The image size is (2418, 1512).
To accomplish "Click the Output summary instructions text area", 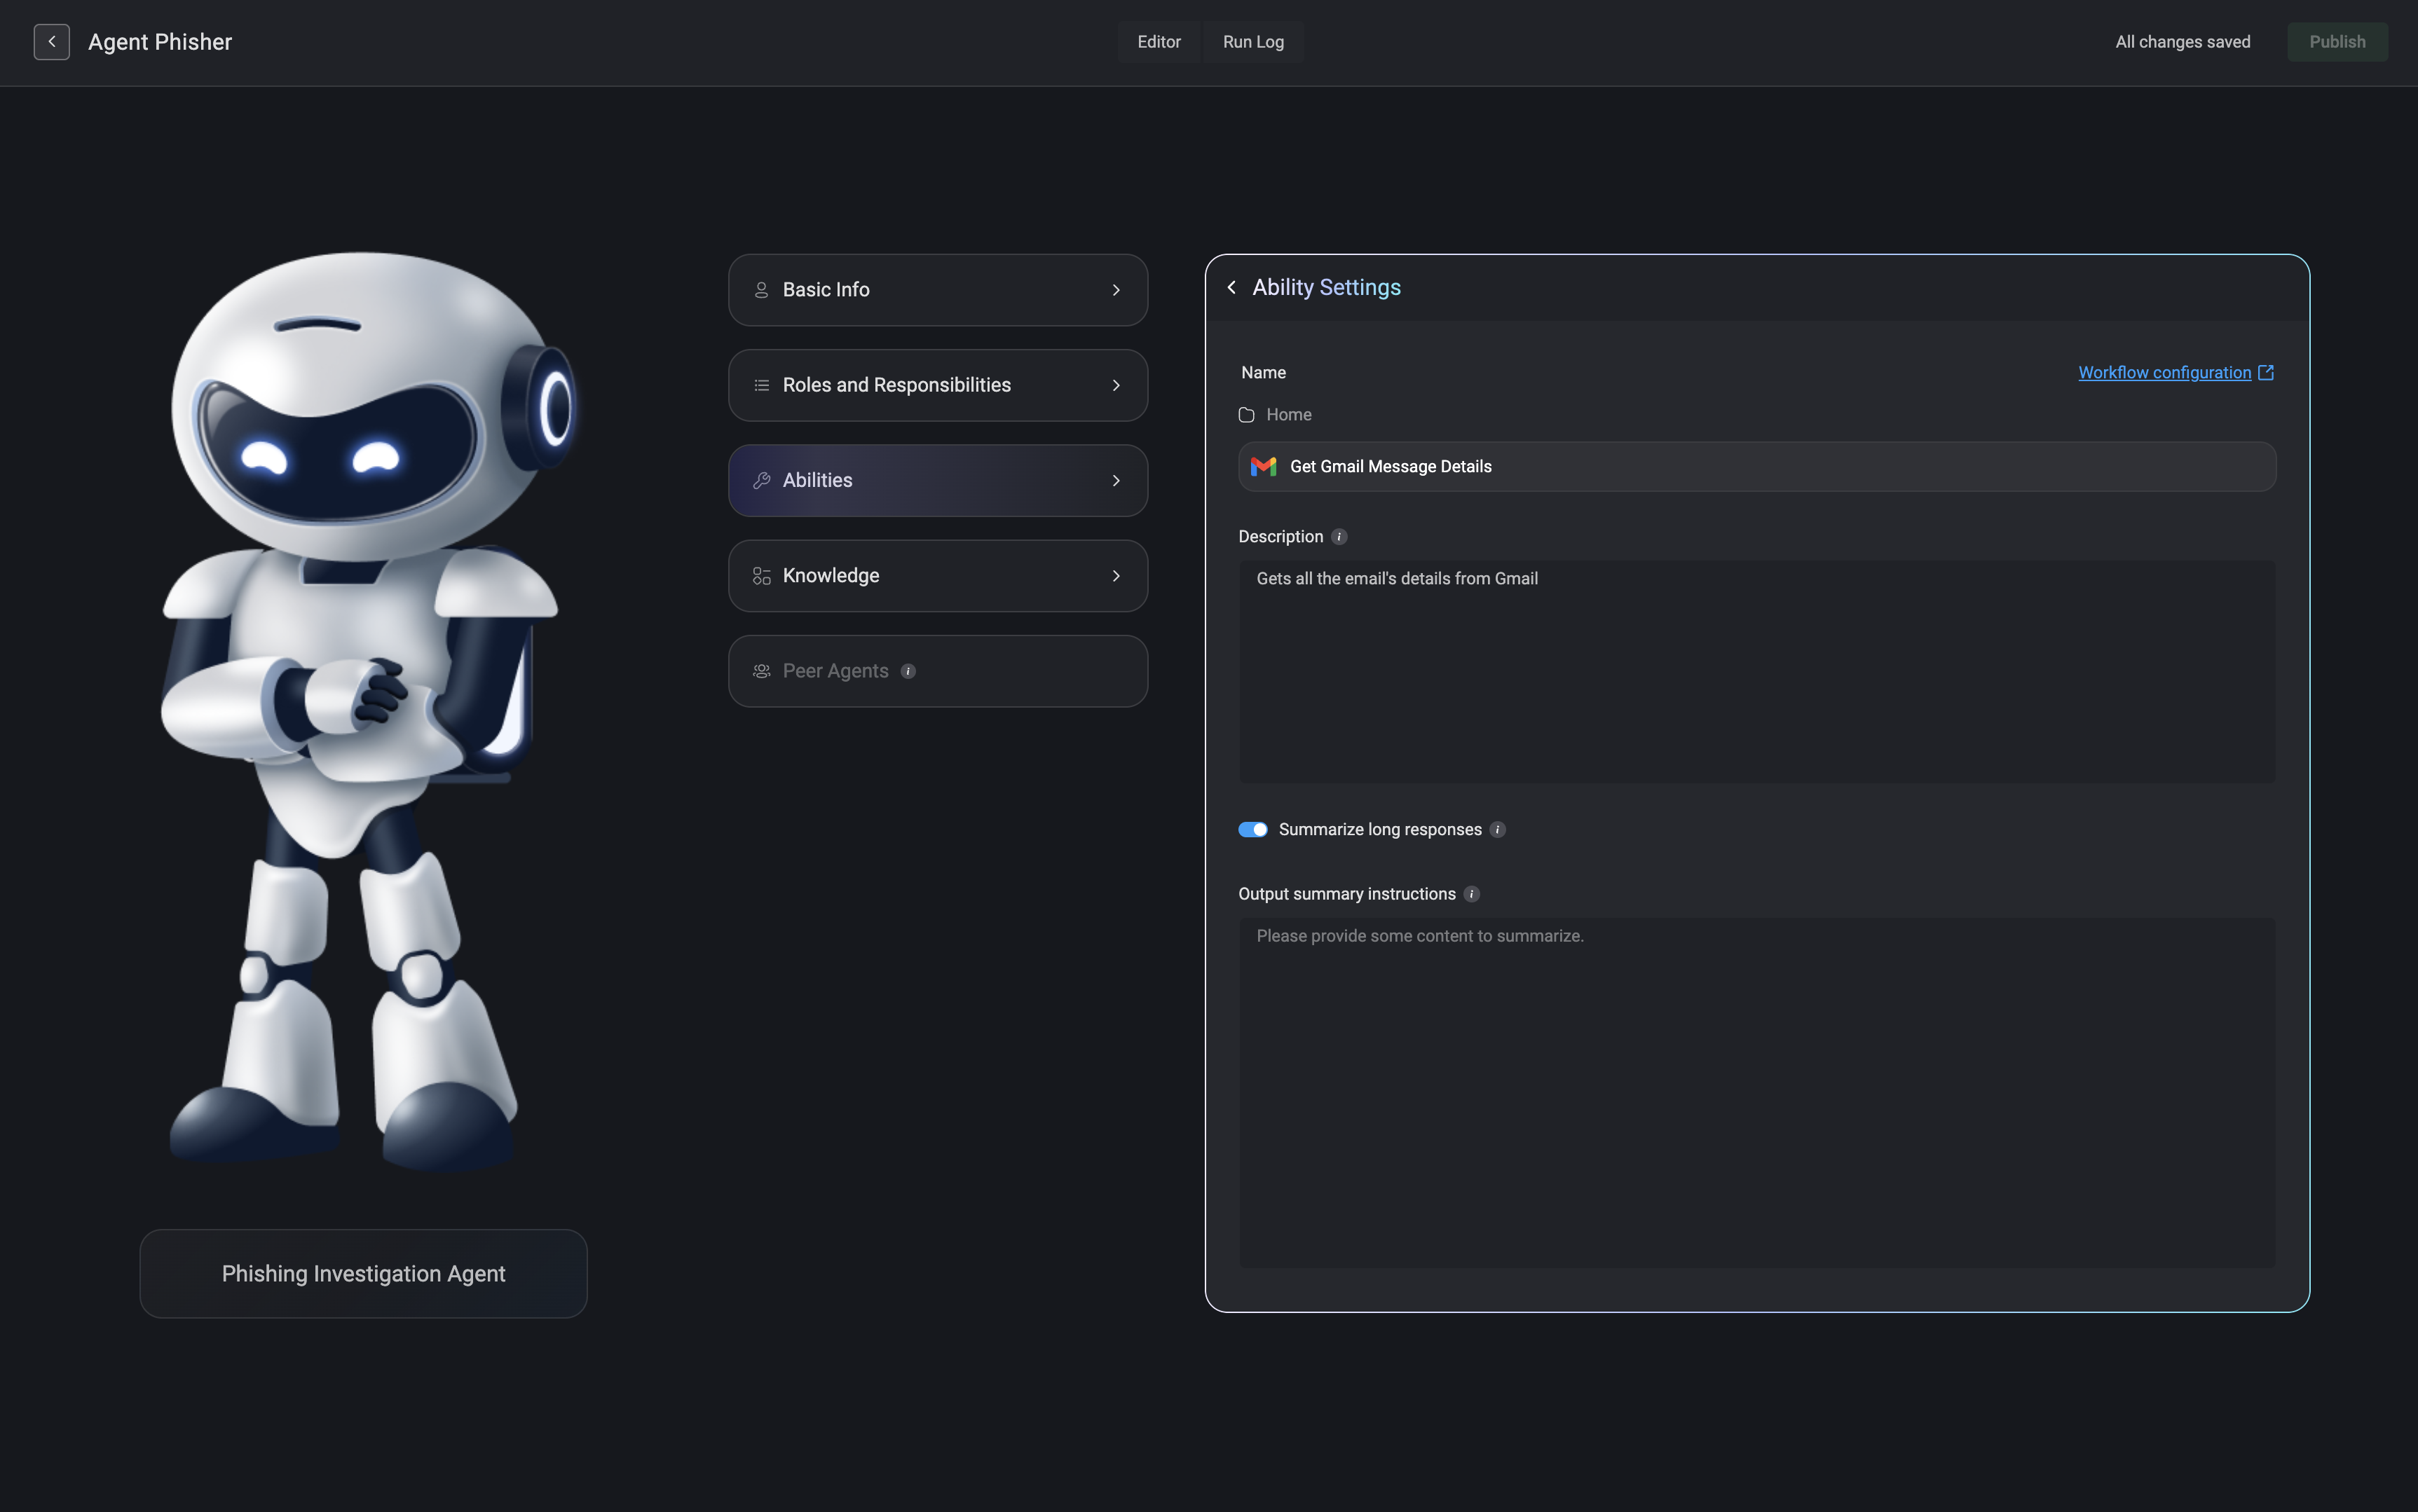I will pyautogui.click(x=1756, y=1092).
